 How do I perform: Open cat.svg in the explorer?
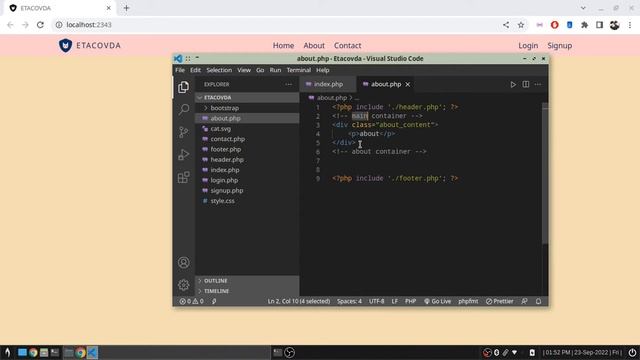coord(247,129)
